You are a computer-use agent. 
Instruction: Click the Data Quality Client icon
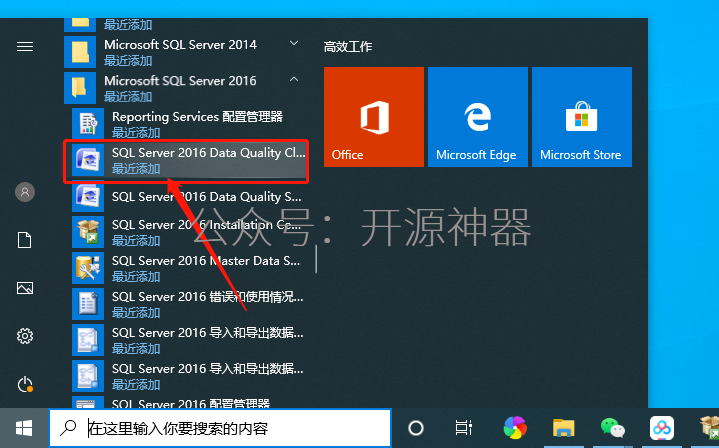[88, 160]
